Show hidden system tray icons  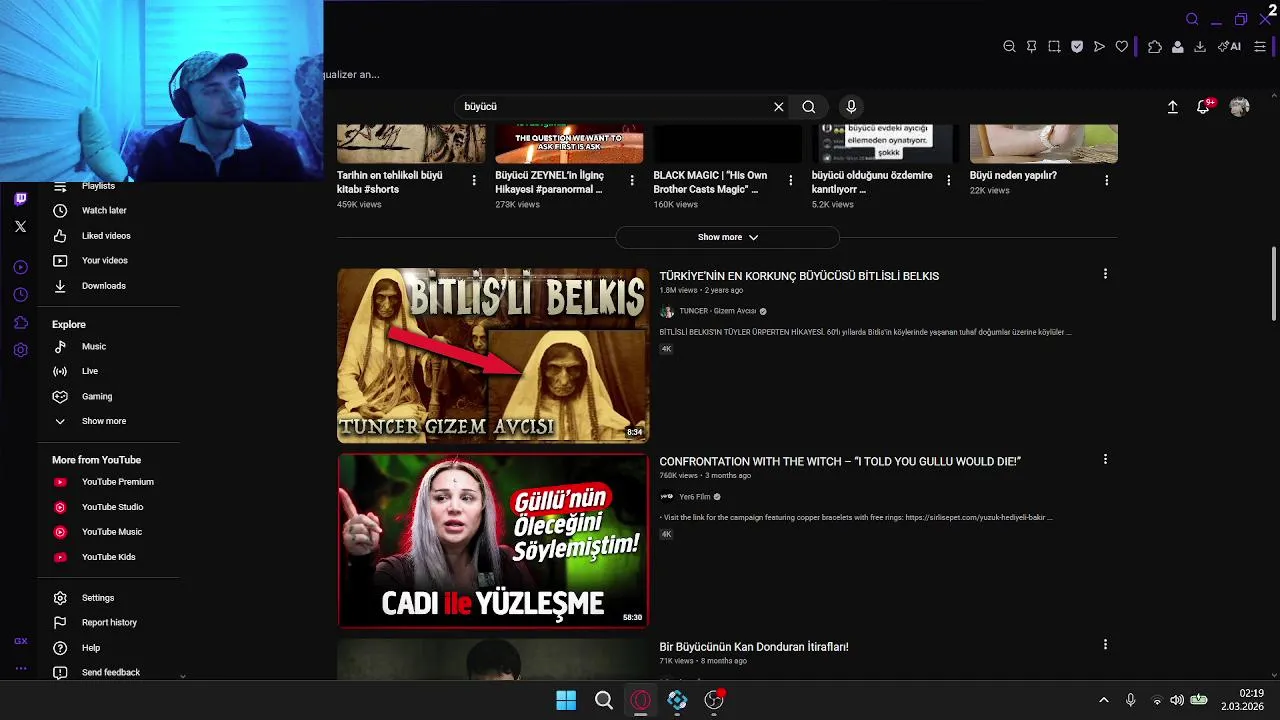1104,700
